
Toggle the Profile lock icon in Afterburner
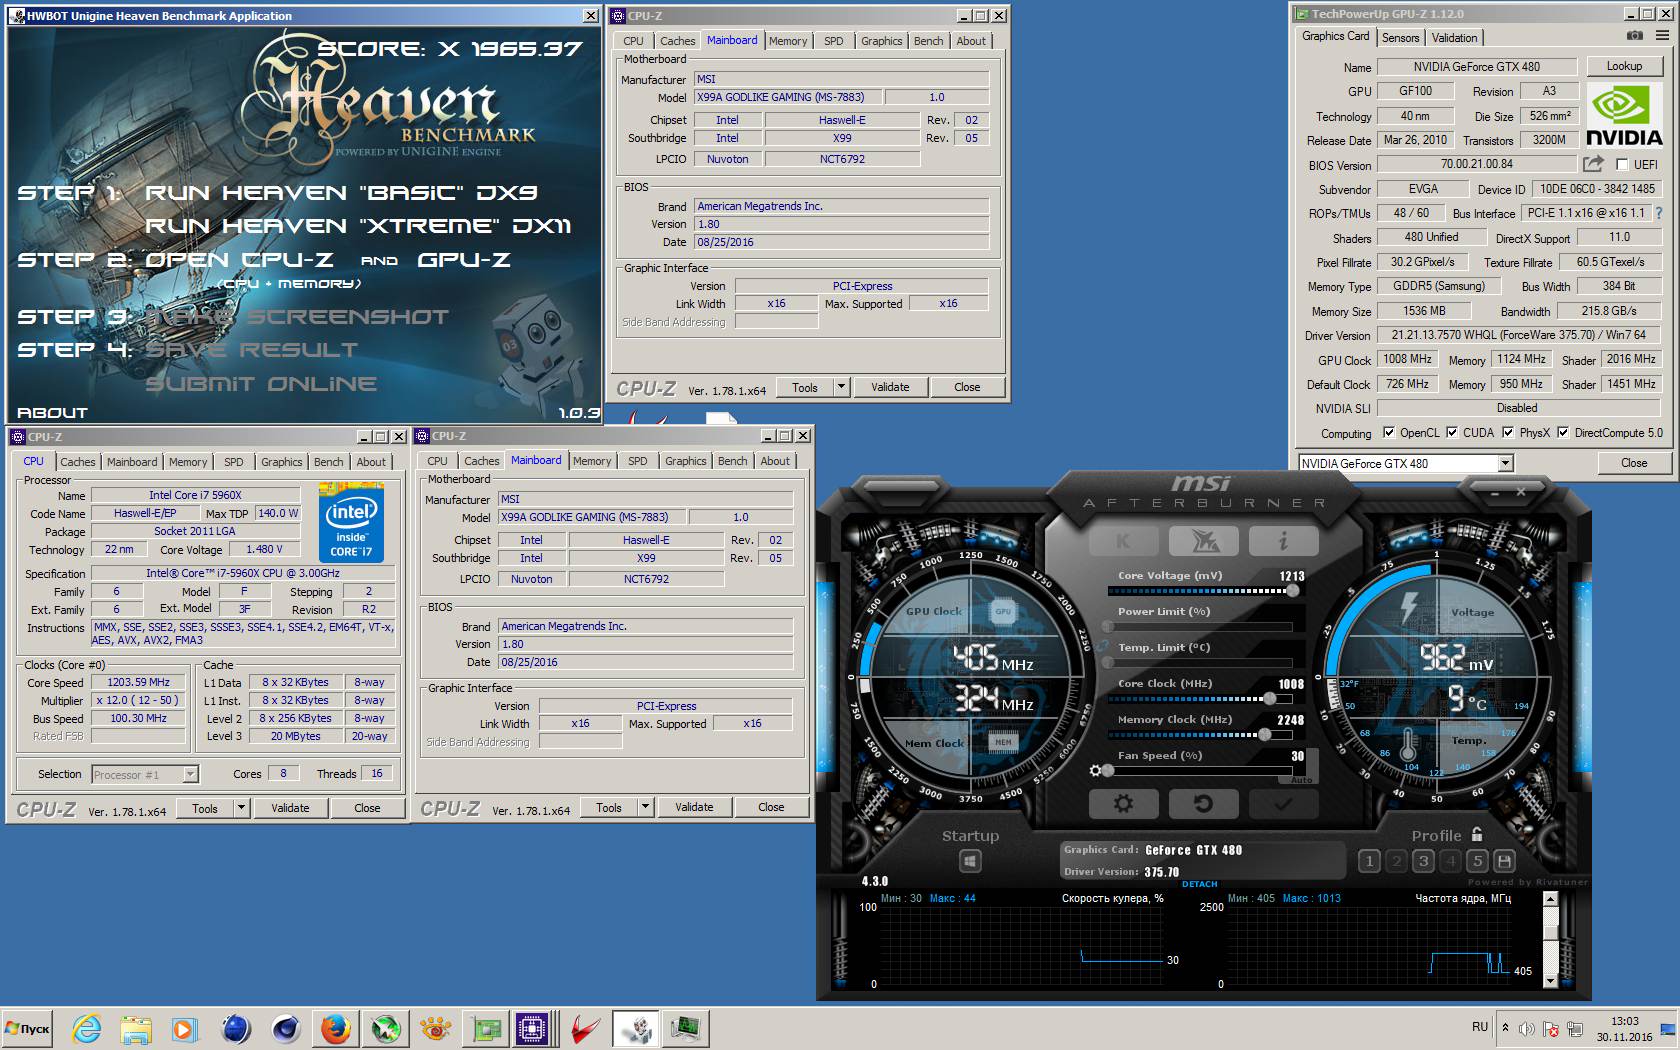coord(1477,834)
